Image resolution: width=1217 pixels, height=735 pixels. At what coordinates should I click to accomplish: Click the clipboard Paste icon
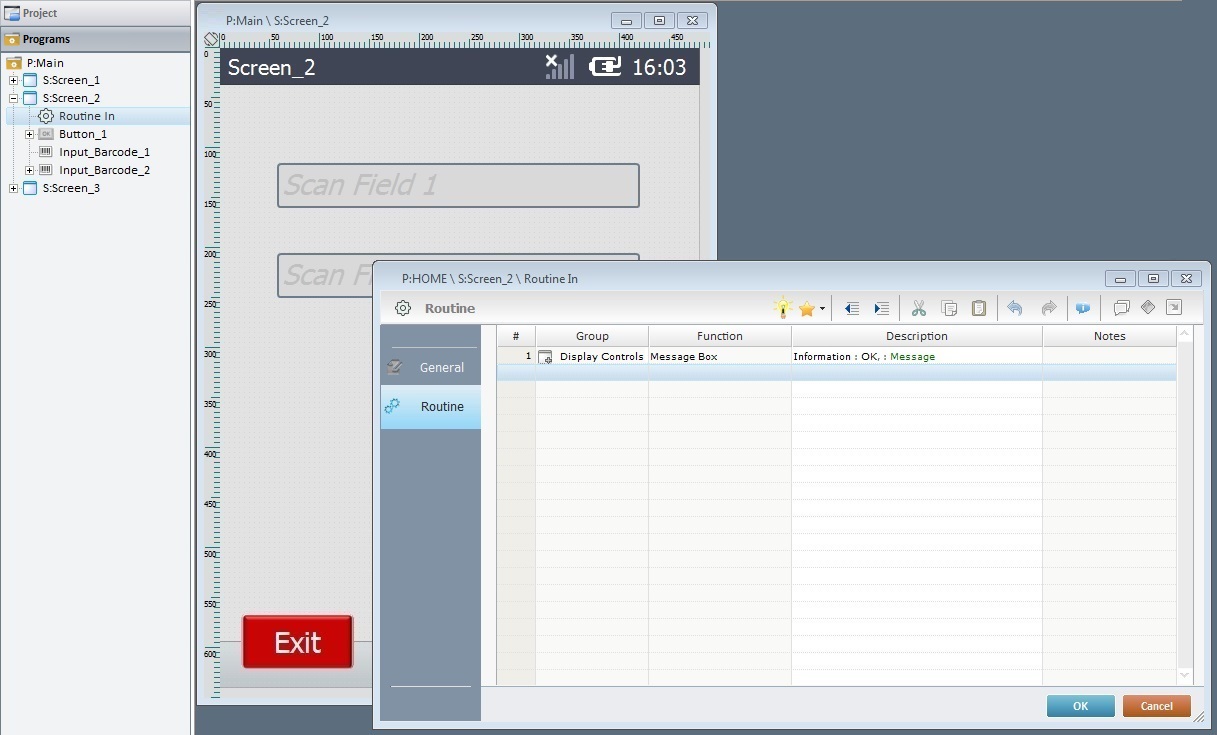[x=979, y=308]
